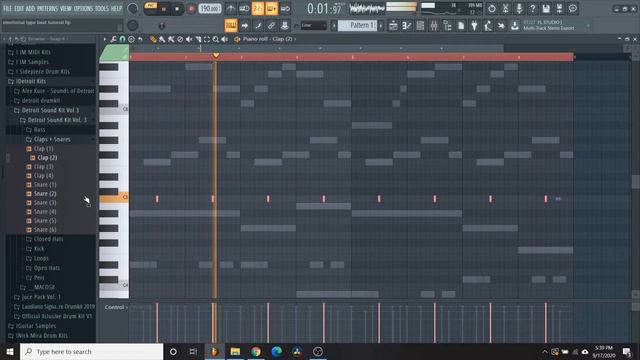Select the Zoom magnifier tool in piano roll
Screen dimensions: 640x360
216,39
